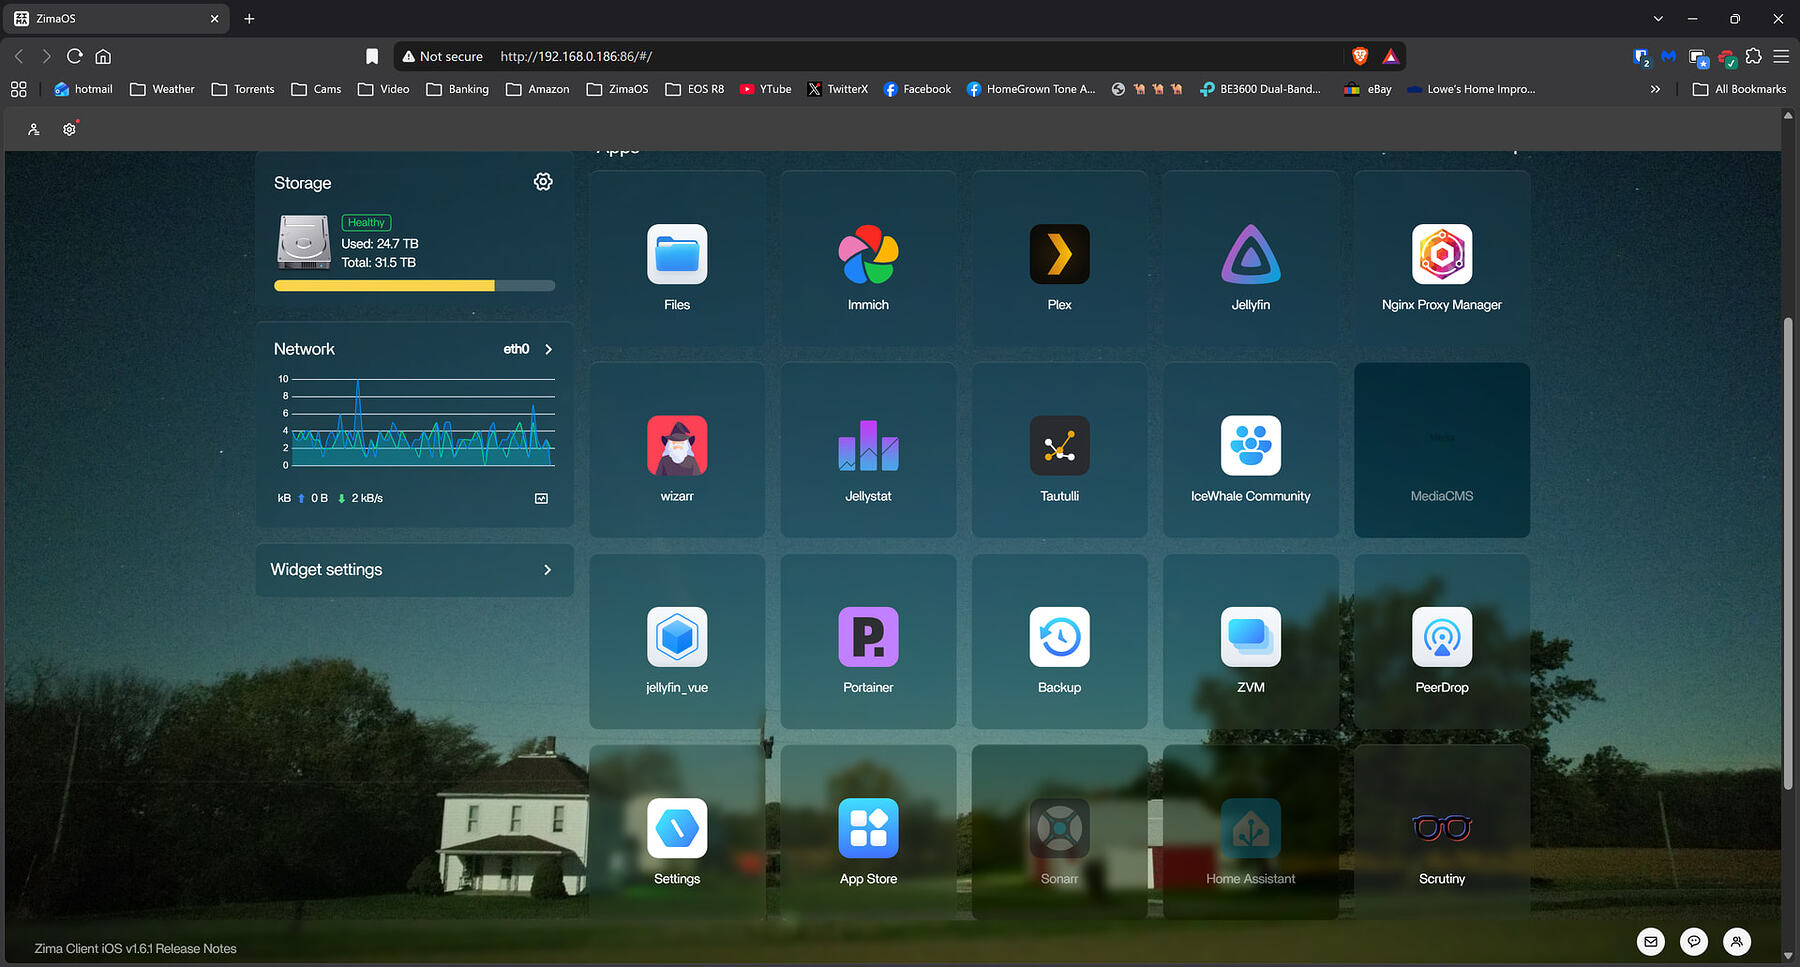Screen dimensions: 1800x967
Task: Open the All Bookmarks folder
Action: (1739, 89)
